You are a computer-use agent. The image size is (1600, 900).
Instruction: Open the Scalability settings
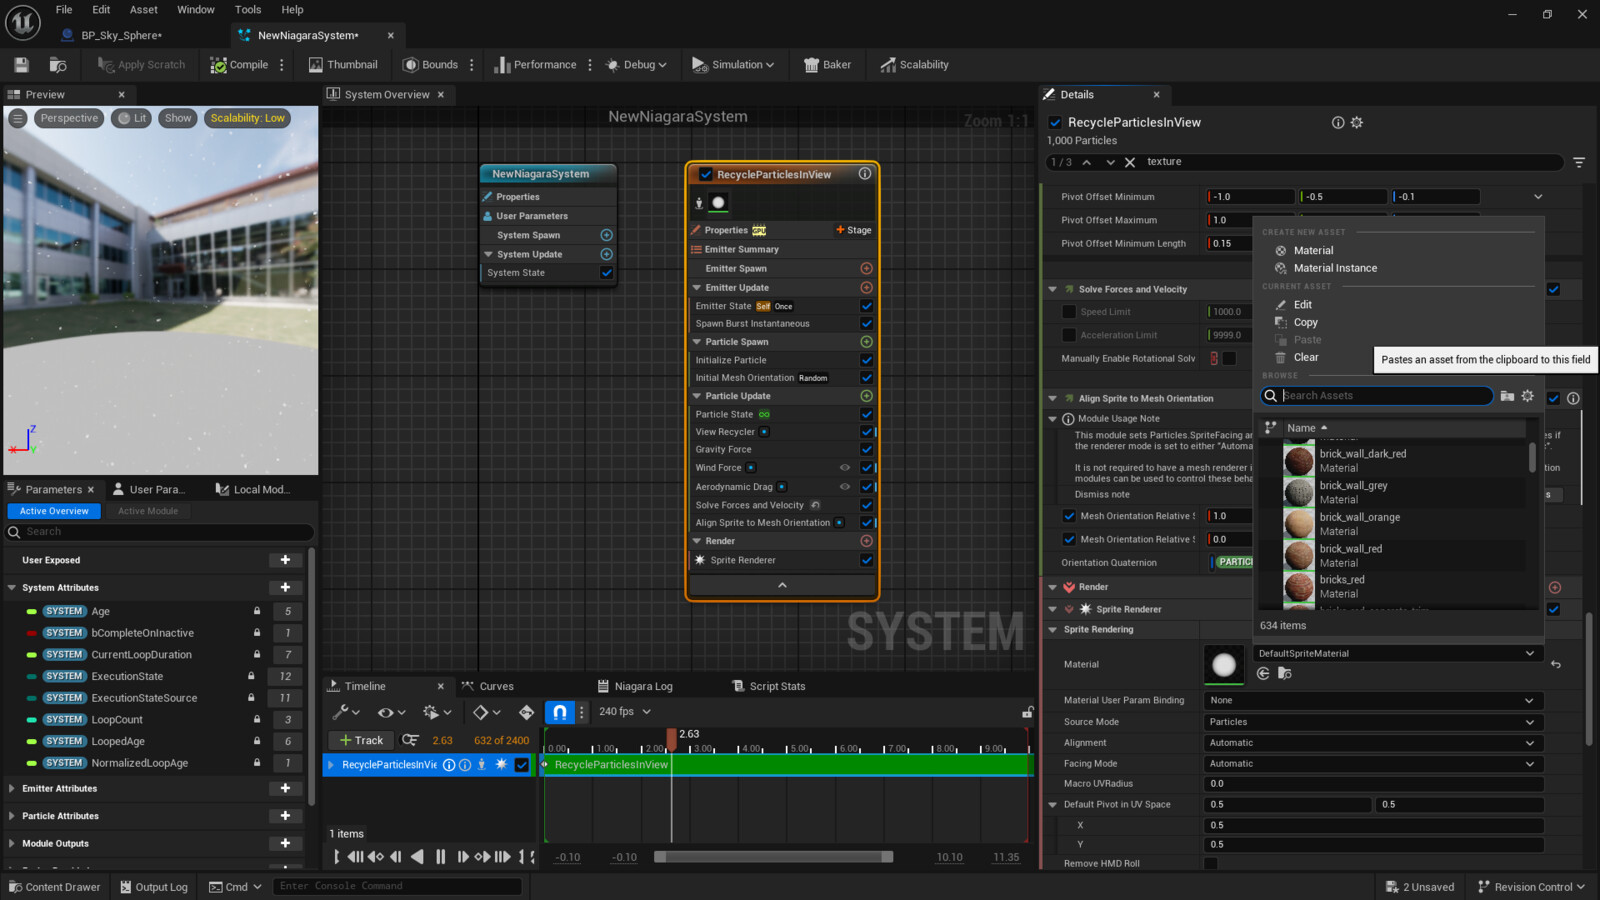(914, 65)
